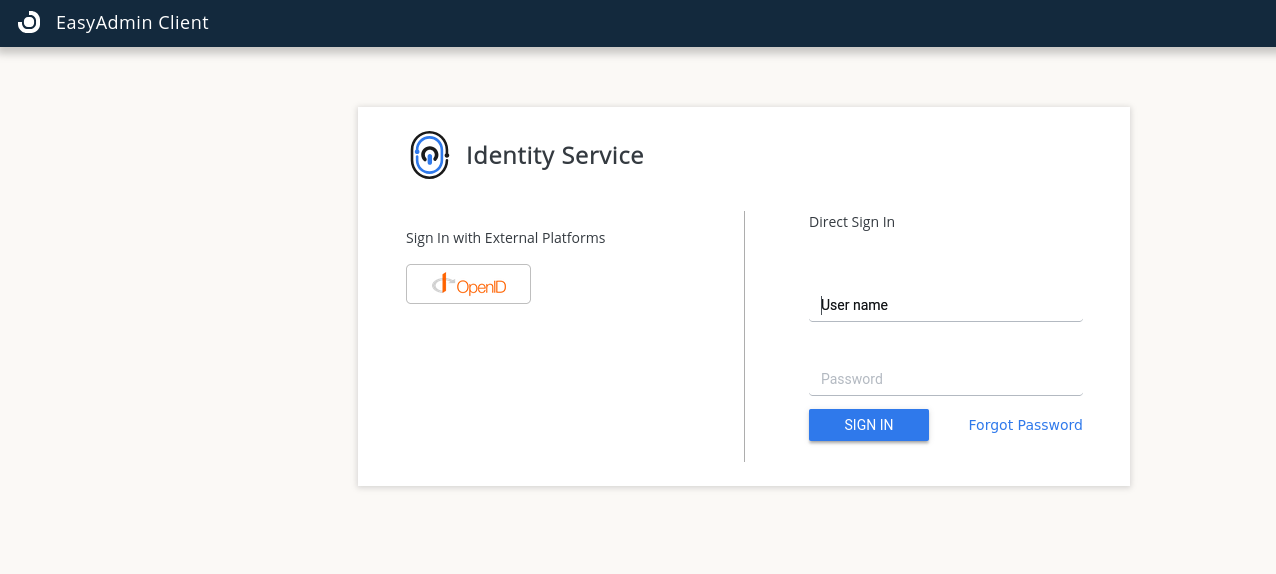The height and width of the screenshot is (574, 1276).
Task: Focus the User name input field
Action: coord(945,305)
